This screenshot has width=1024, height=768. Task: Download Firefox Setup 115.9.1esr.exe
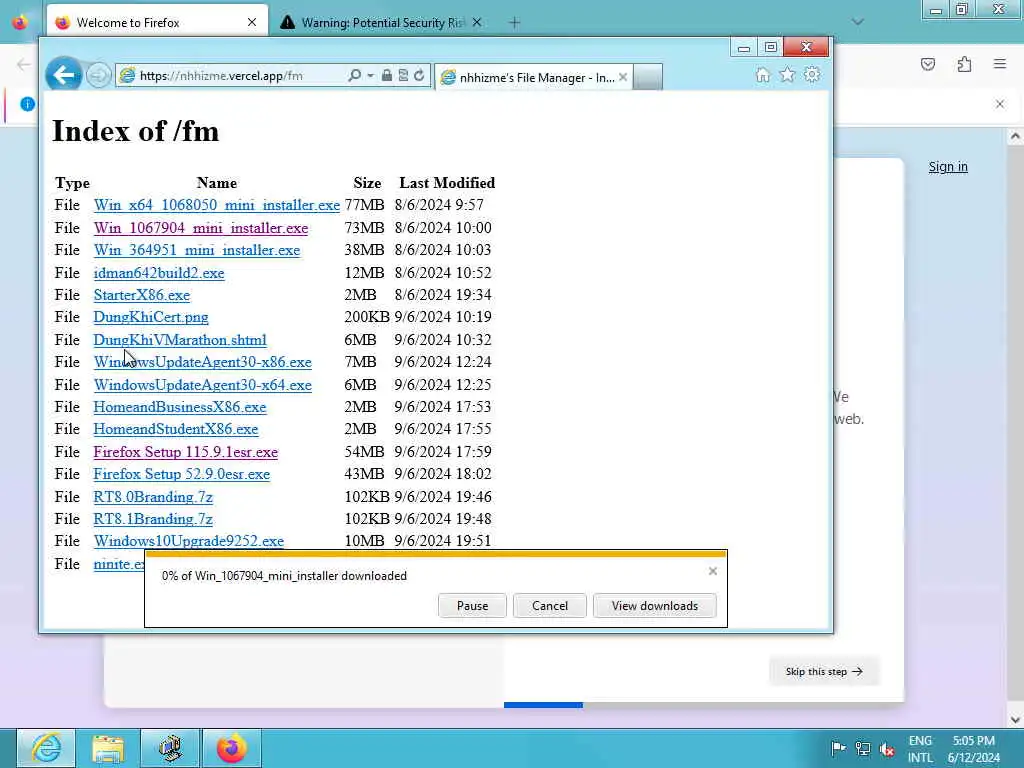185,452
